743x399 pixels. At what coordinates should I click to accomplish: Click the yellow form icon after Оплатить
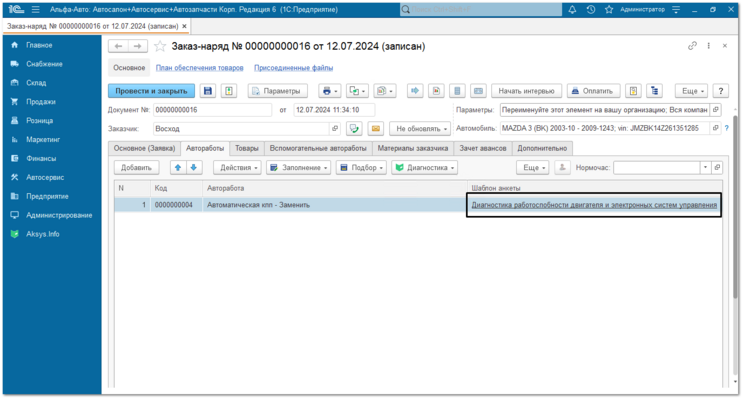tap(633, 91)
